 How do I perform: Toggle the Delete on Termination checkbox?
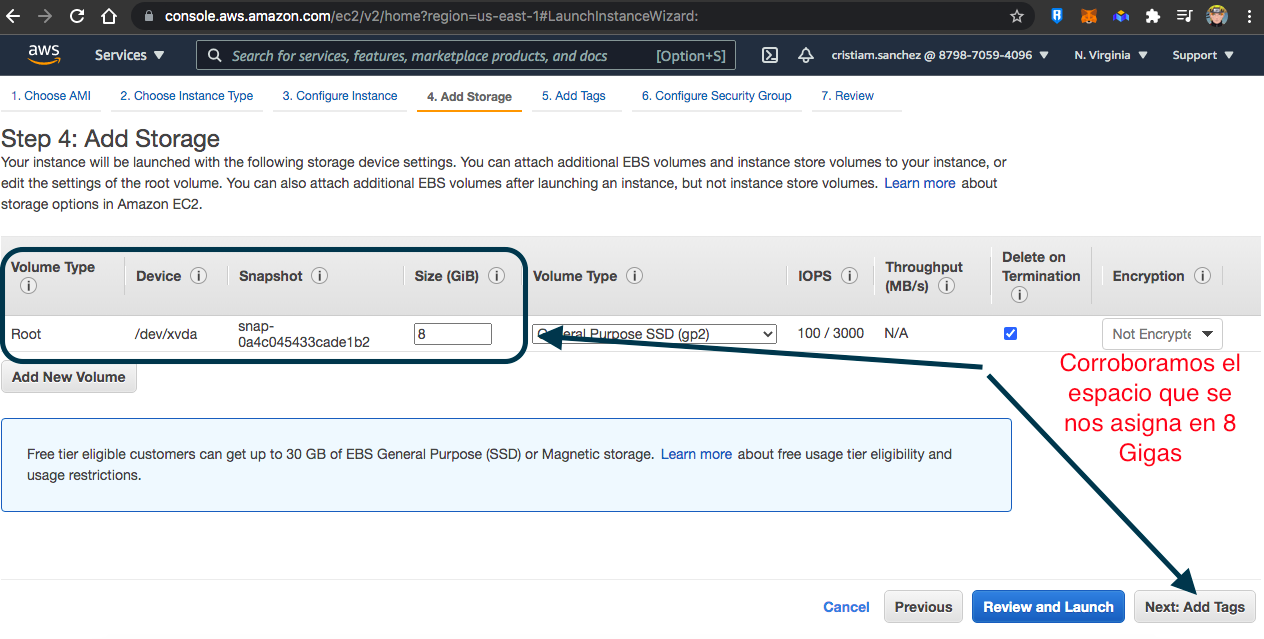coord(1010,334)
